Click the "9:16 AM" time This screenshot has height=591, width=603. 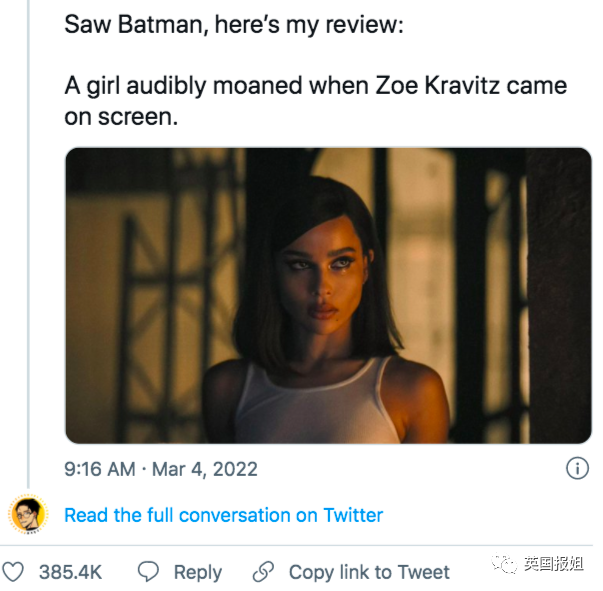(100, 468)
